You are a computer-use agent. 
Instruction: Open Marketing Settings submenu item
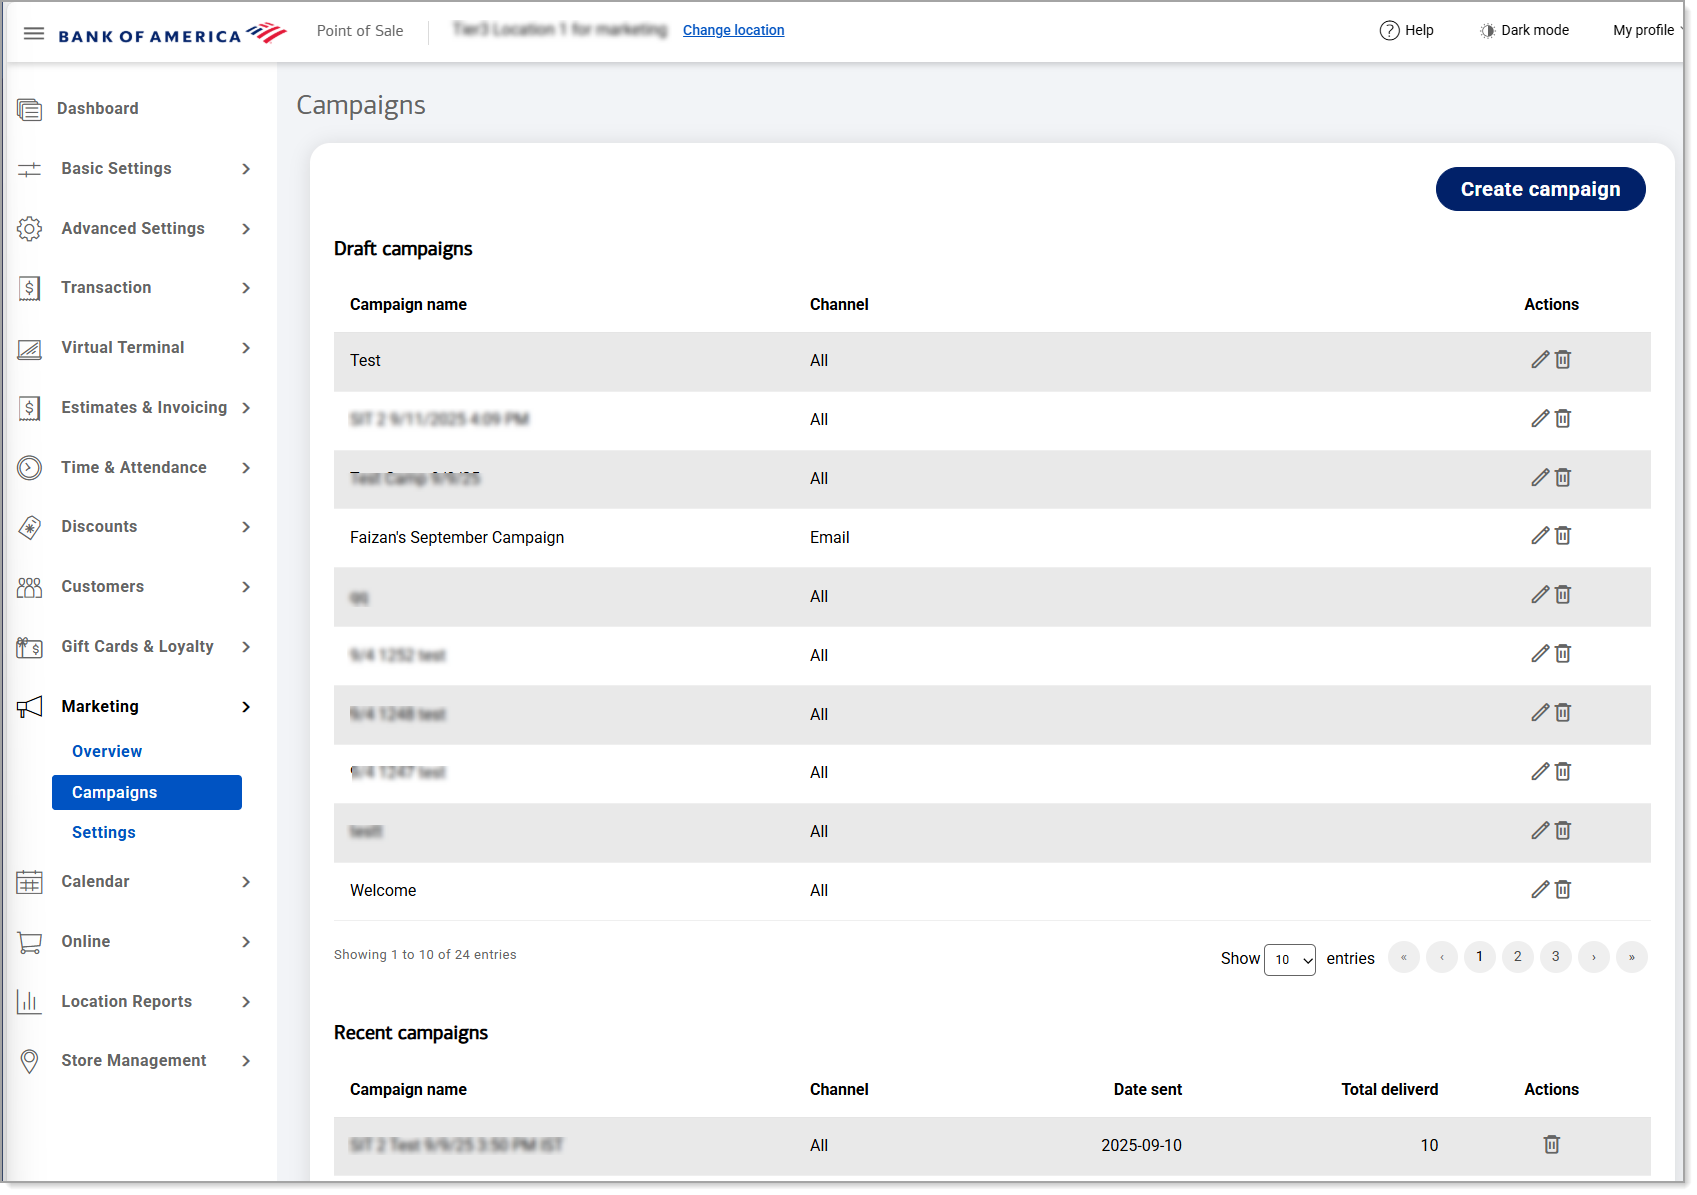(x=104, y=833)
